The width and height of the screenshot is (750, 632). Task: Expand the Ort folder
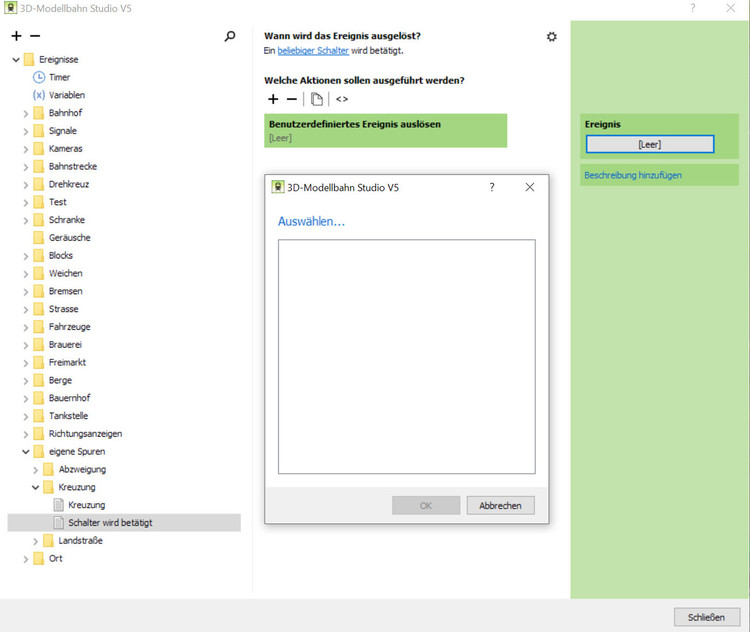[26, 559]
